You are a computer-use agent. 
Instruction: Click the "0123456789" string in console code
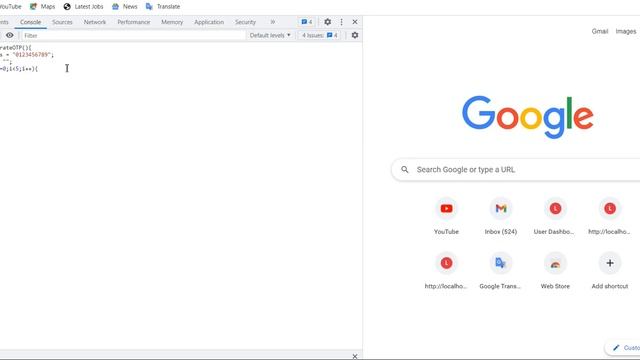point(31,55)
